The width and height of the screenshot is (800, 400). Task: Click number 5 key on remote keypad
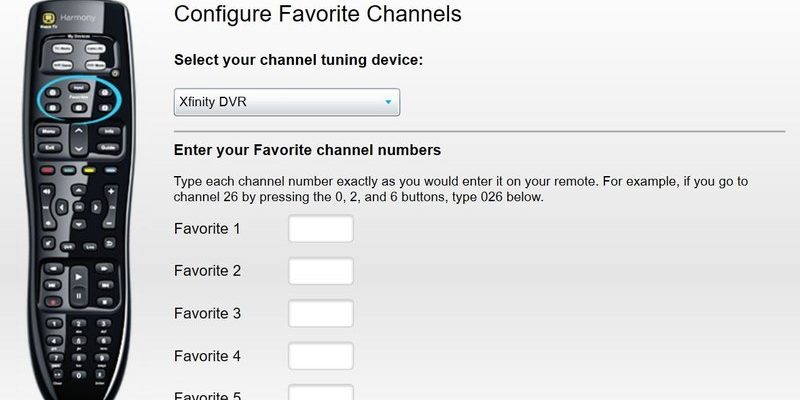point(79,341)
